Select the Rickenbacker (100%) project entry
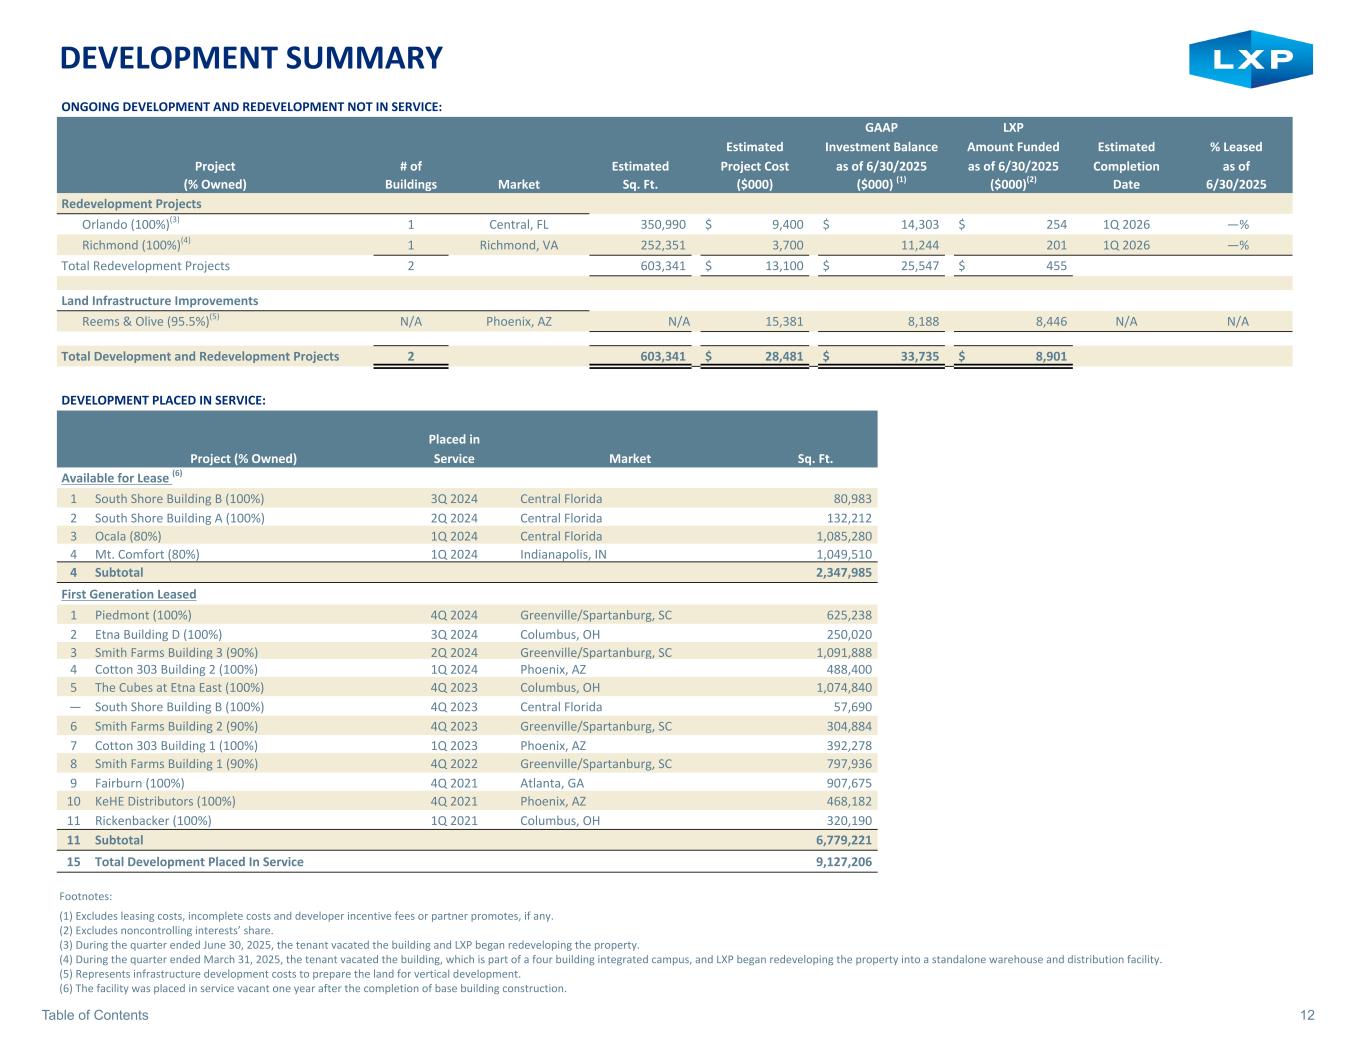1365x1055 pixels. point(153,820)
